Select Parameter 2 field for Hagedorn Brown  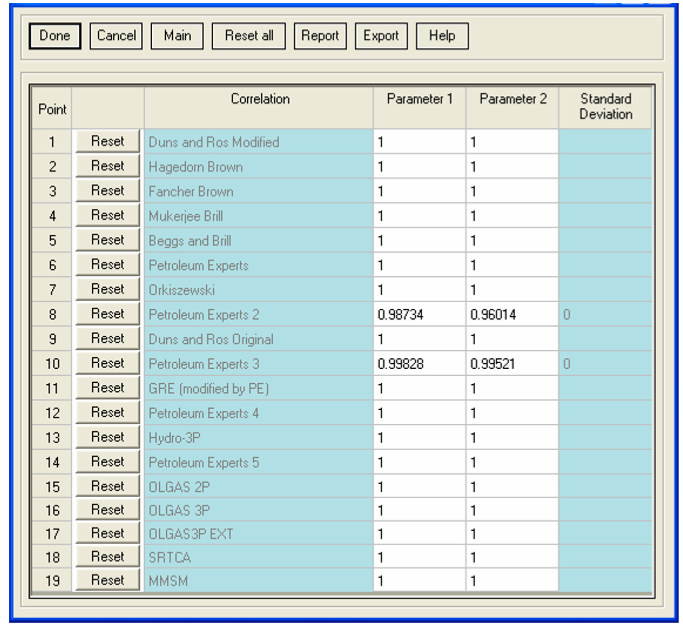coord(512,166)
